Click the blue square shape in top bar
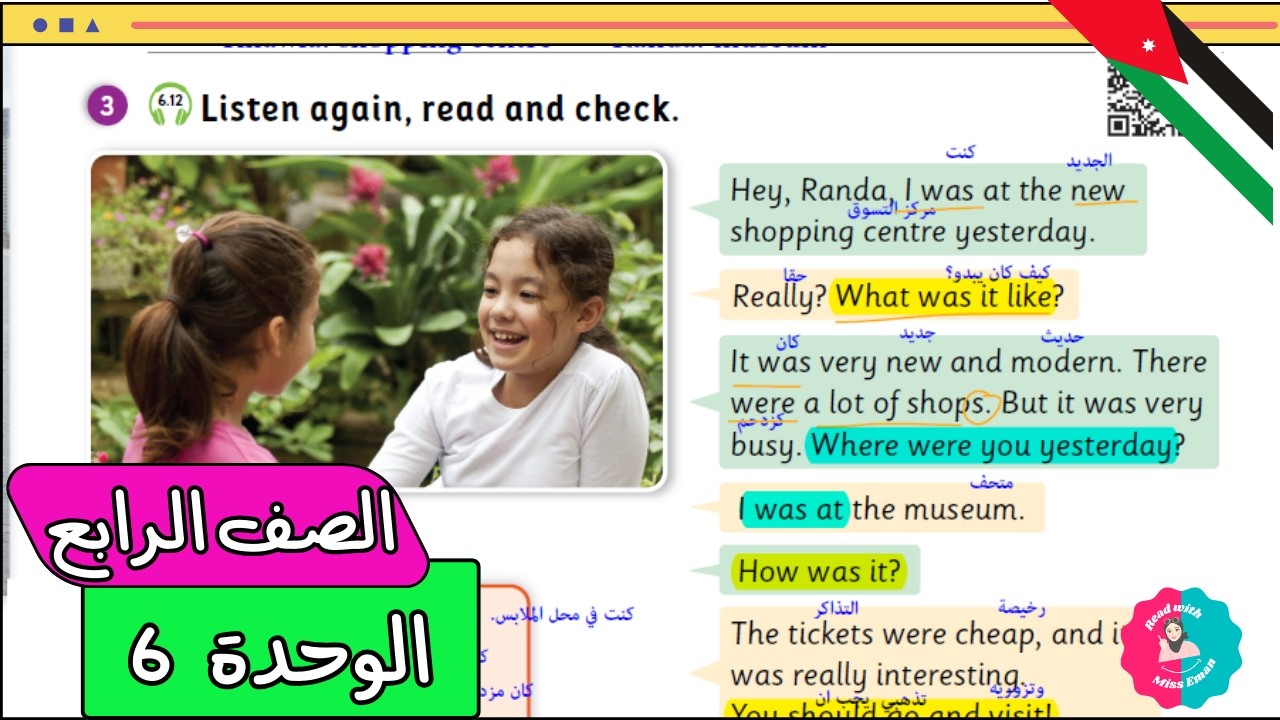 click(66, 26)
